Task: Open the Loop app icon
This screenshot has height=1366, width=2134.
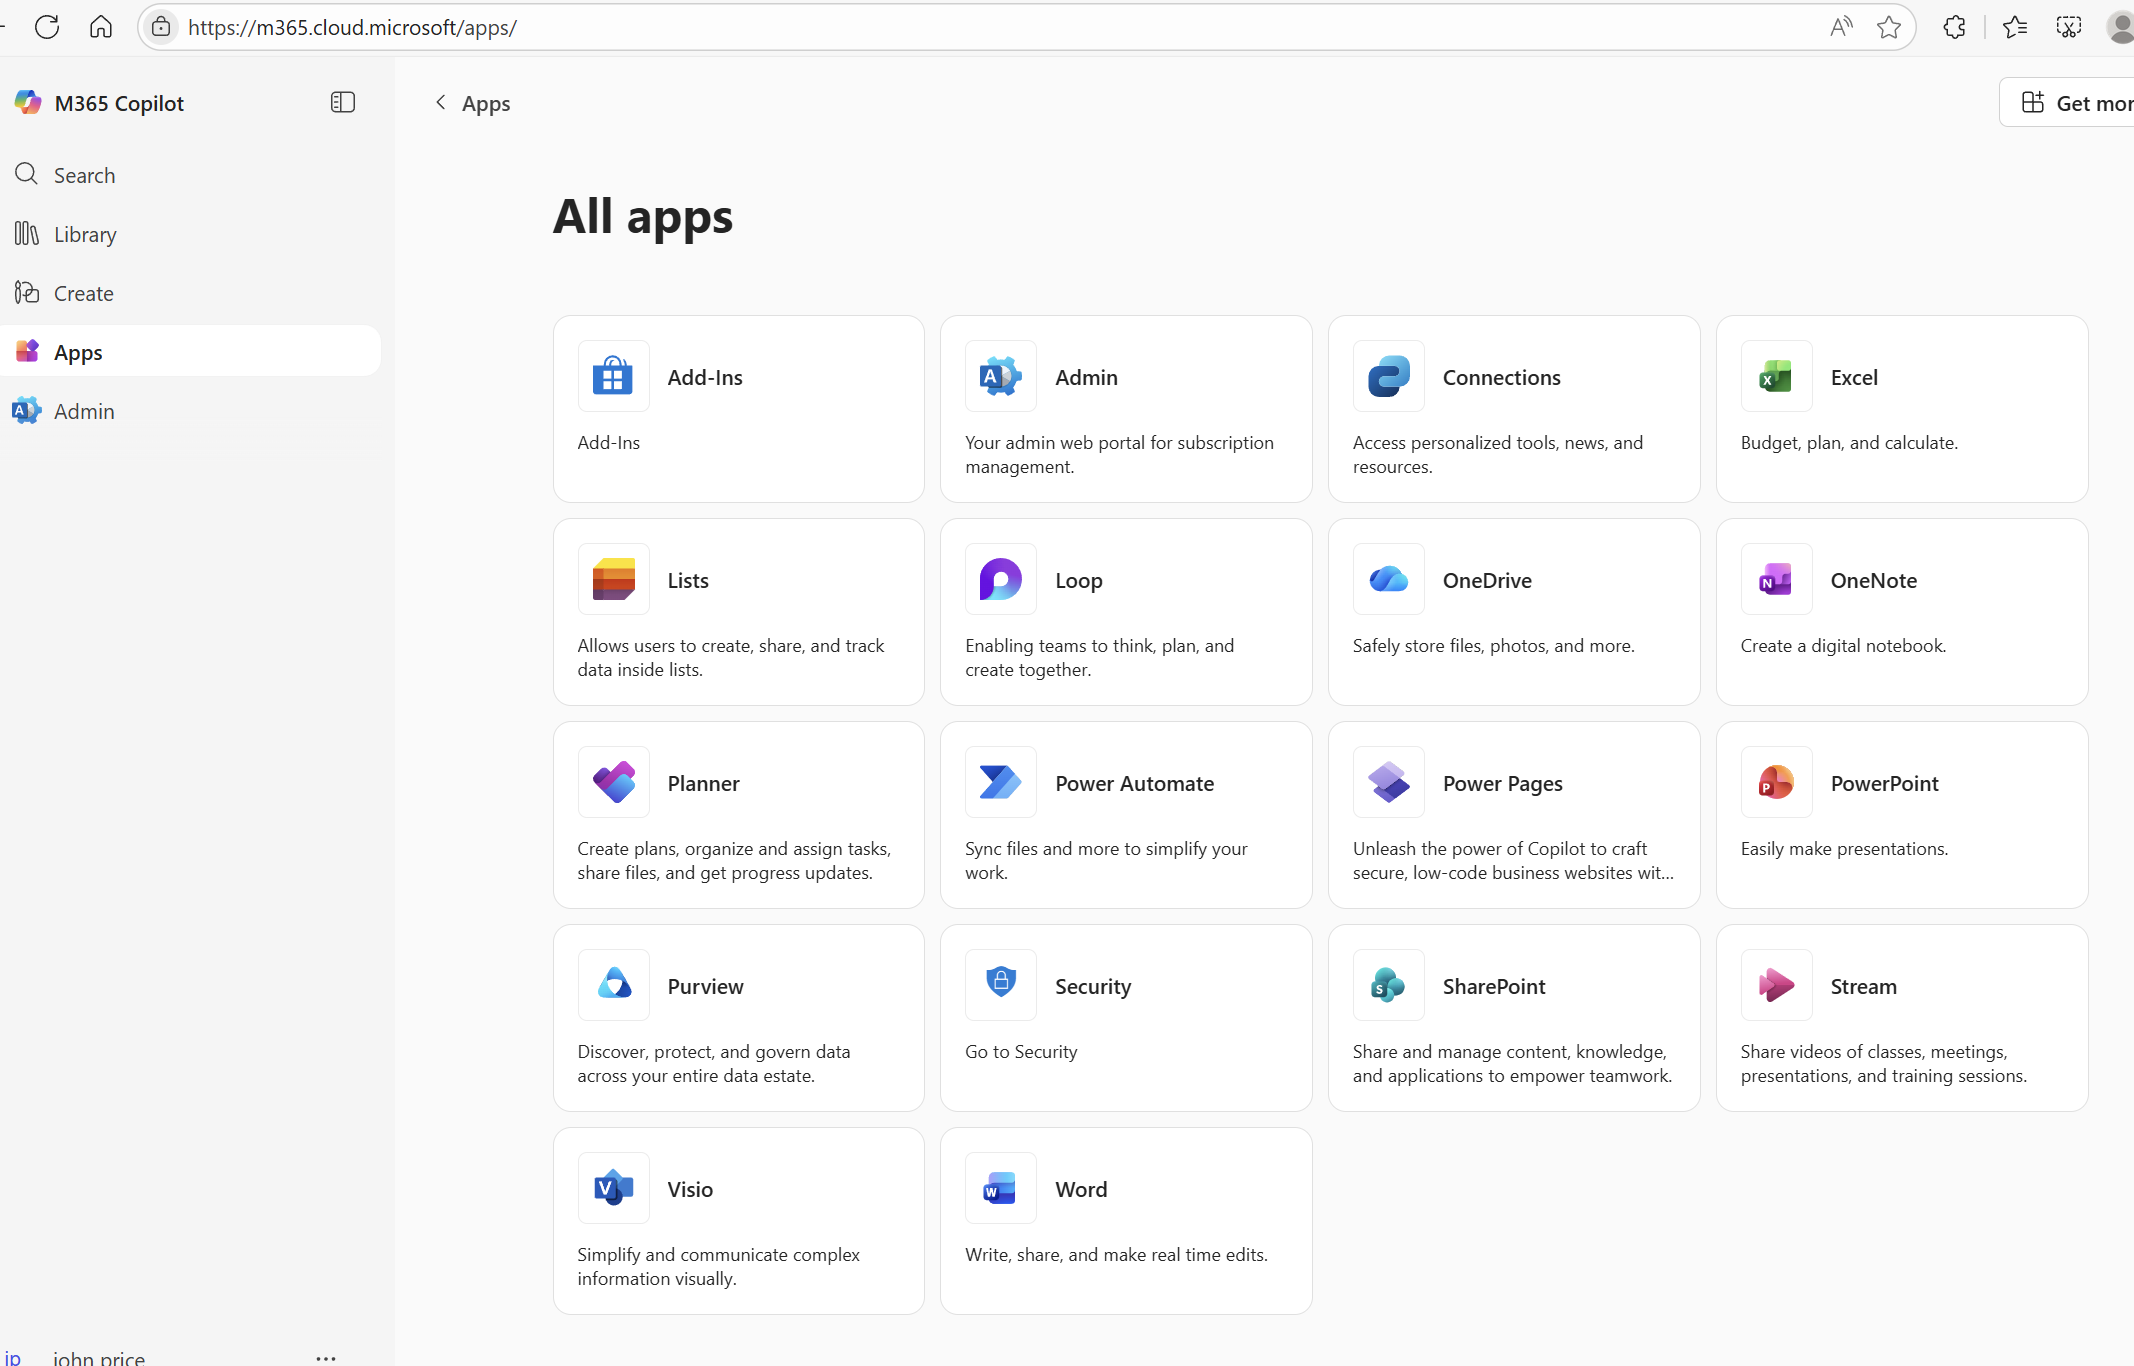Action: [x=1000, y=580]
